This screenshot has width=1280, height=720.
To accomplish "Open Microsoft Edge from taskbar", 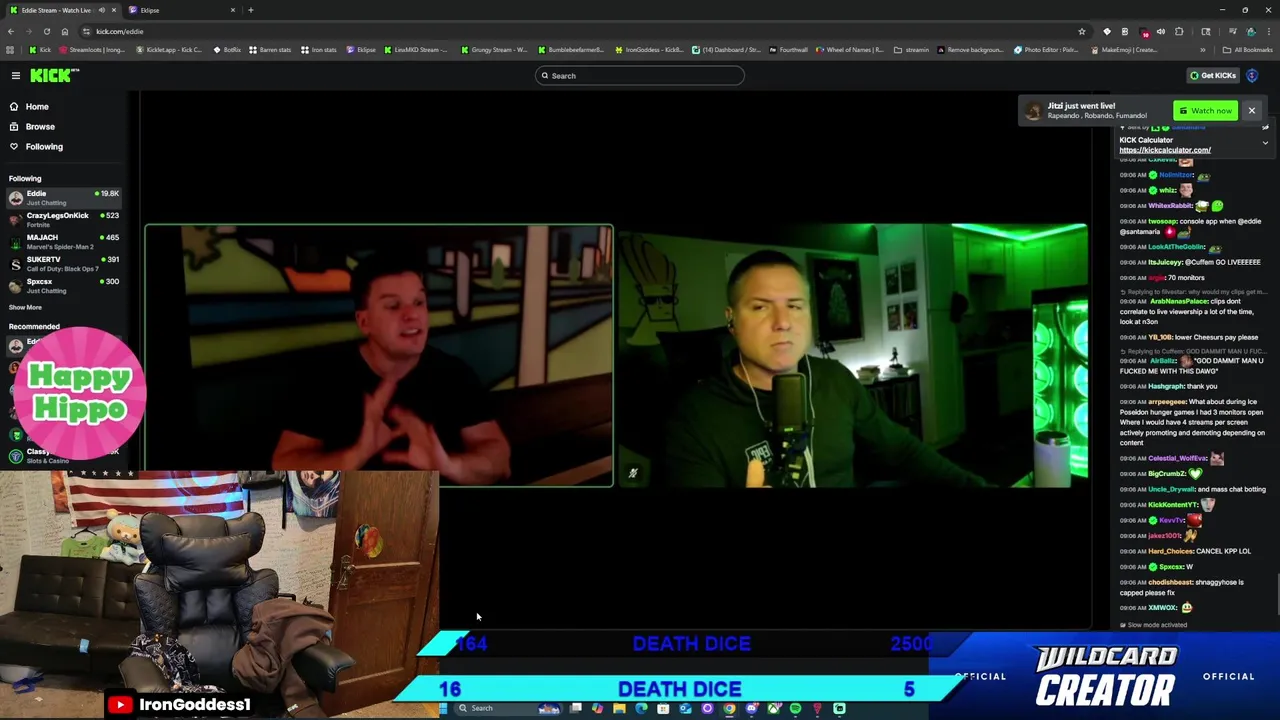I will coord(641,708).
